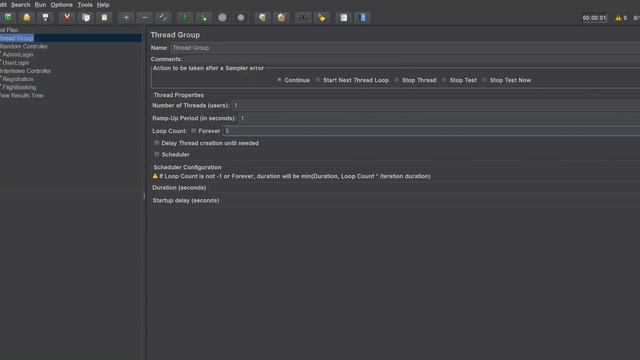The image size is (640, 360).
Task: Click the elapsed timer 00:00:01
Action: click(x=594, y=18)
